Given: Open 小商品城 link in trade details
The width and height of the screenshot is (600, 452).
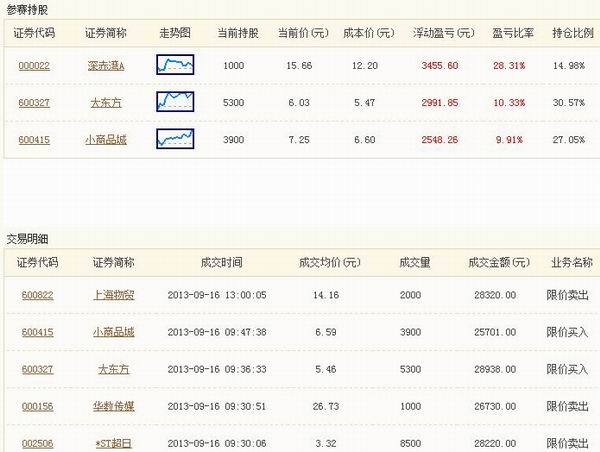Looking at the screenshot, I should tap(114, 332).
